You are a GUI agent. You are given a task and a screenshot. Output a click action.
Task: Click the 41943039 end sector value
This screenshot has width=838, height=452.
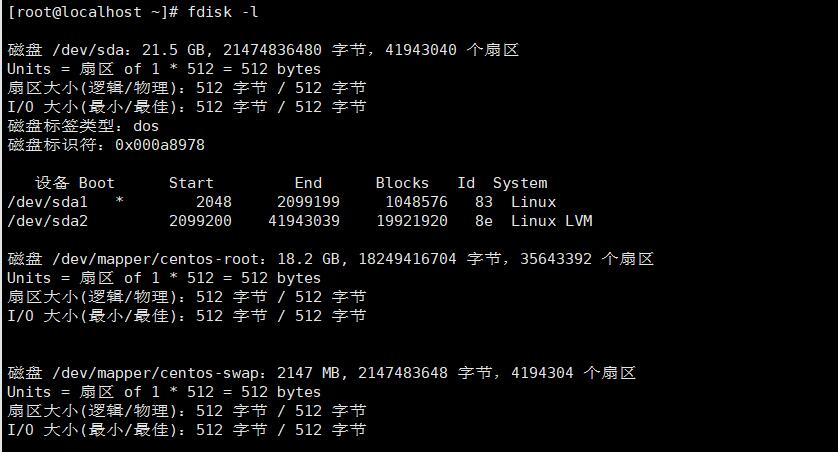click(x=304, y=221)
